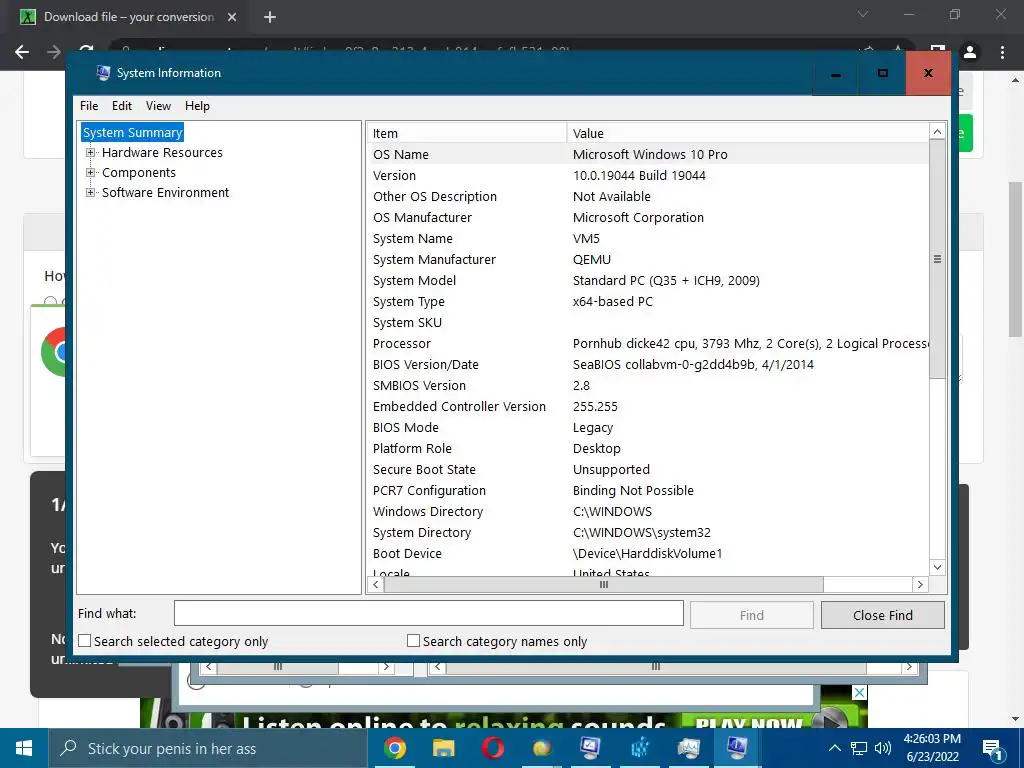Toggle 'Search category names only' checkbox

pos(413,641)
